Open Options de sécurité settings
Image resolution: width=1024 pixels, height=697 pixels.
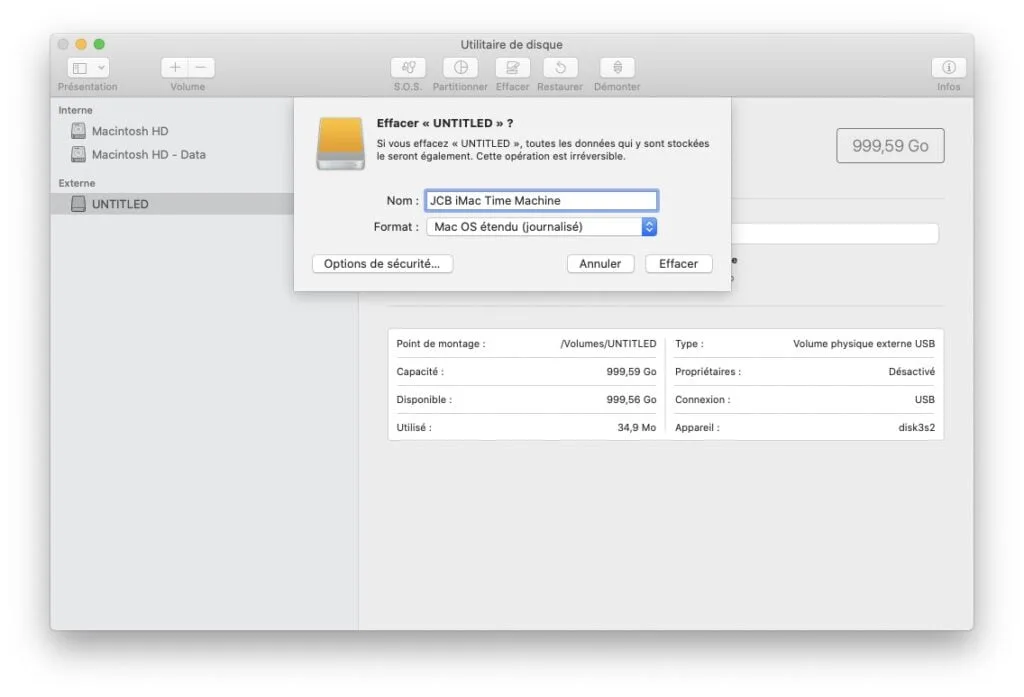pyautogui.click(x=382, y=264)
